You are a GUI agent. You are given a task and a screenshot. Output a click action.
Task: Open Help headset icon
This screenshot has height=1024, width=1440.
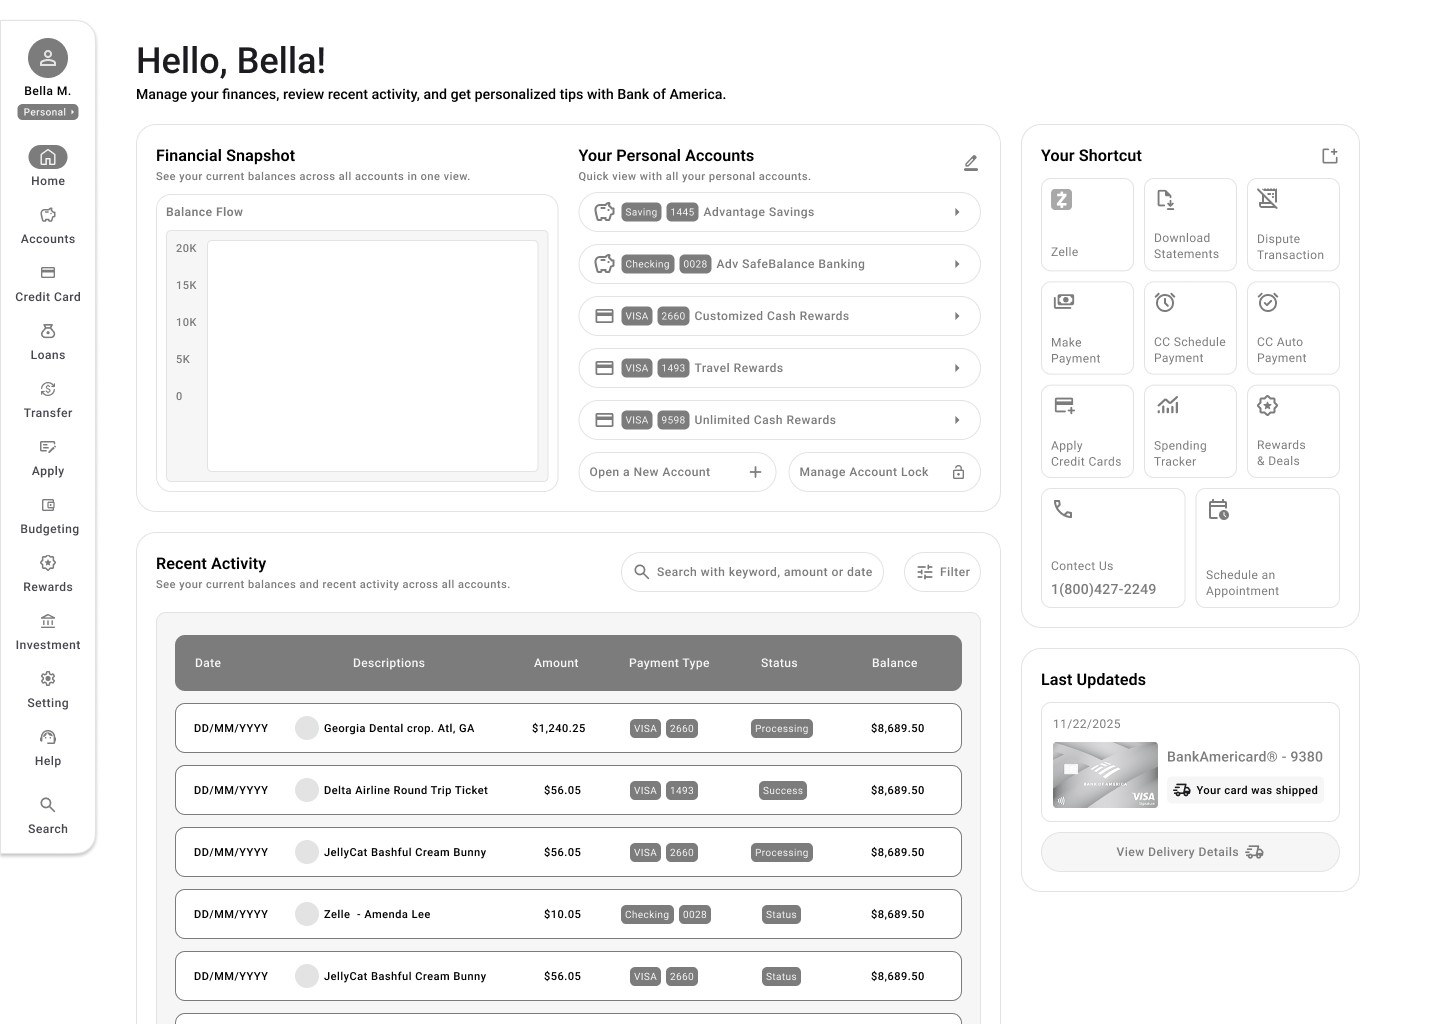(x=48, y=737)
